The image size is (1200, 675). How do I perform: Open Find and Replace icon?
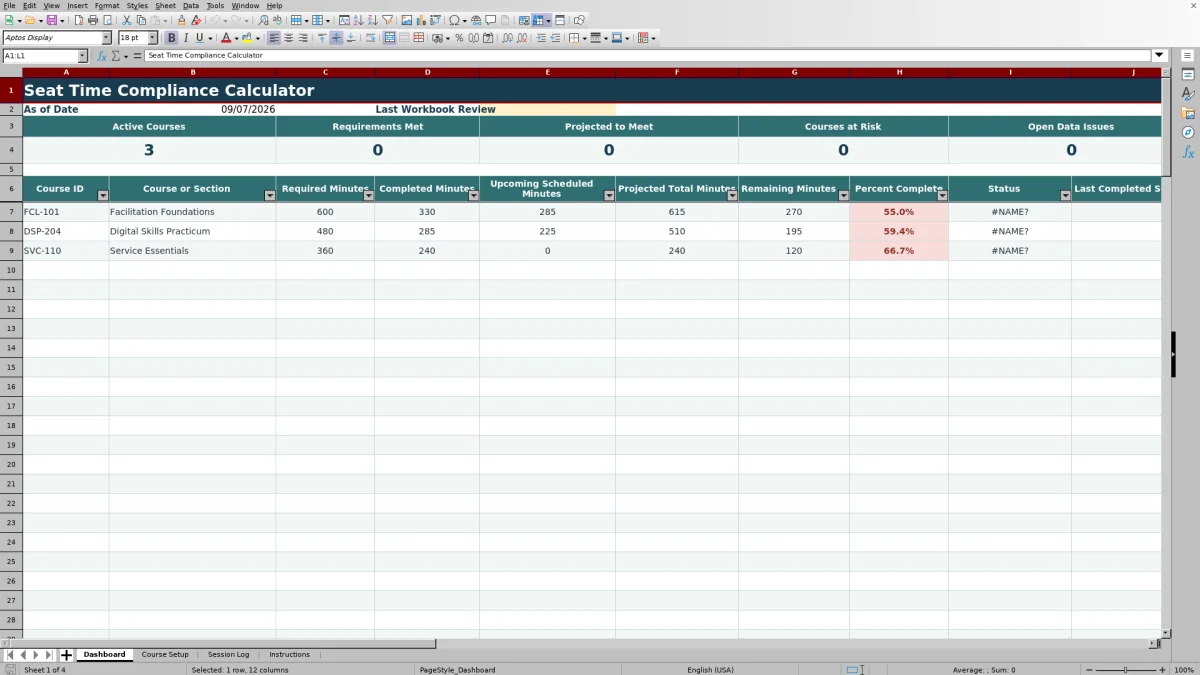(x=263, y=20)
